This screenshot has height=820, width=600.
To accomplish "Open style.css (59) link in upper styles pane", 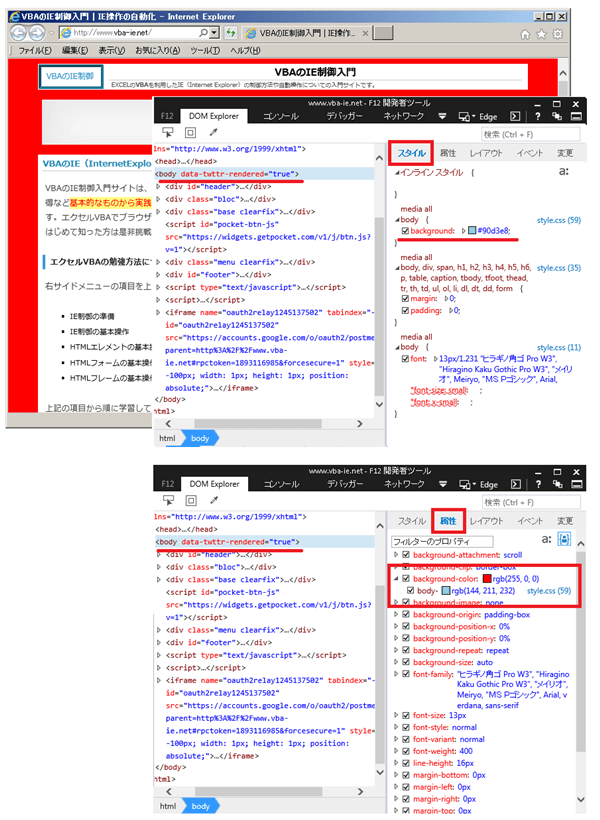I will click(559, 220).
